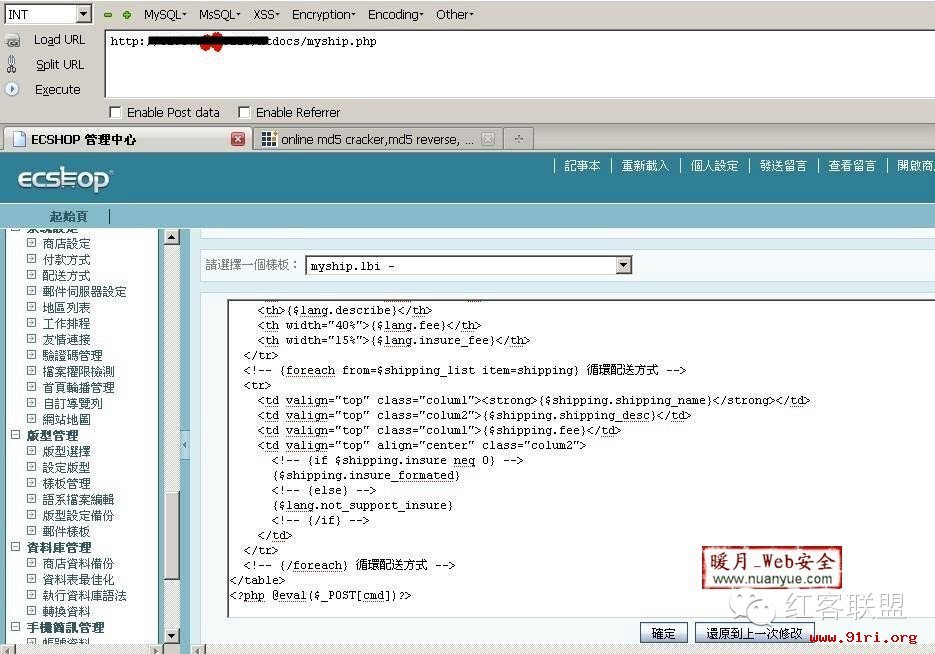
Task: Collapse the 資料庫管理 tree section
Action: (x=16, y=546)
